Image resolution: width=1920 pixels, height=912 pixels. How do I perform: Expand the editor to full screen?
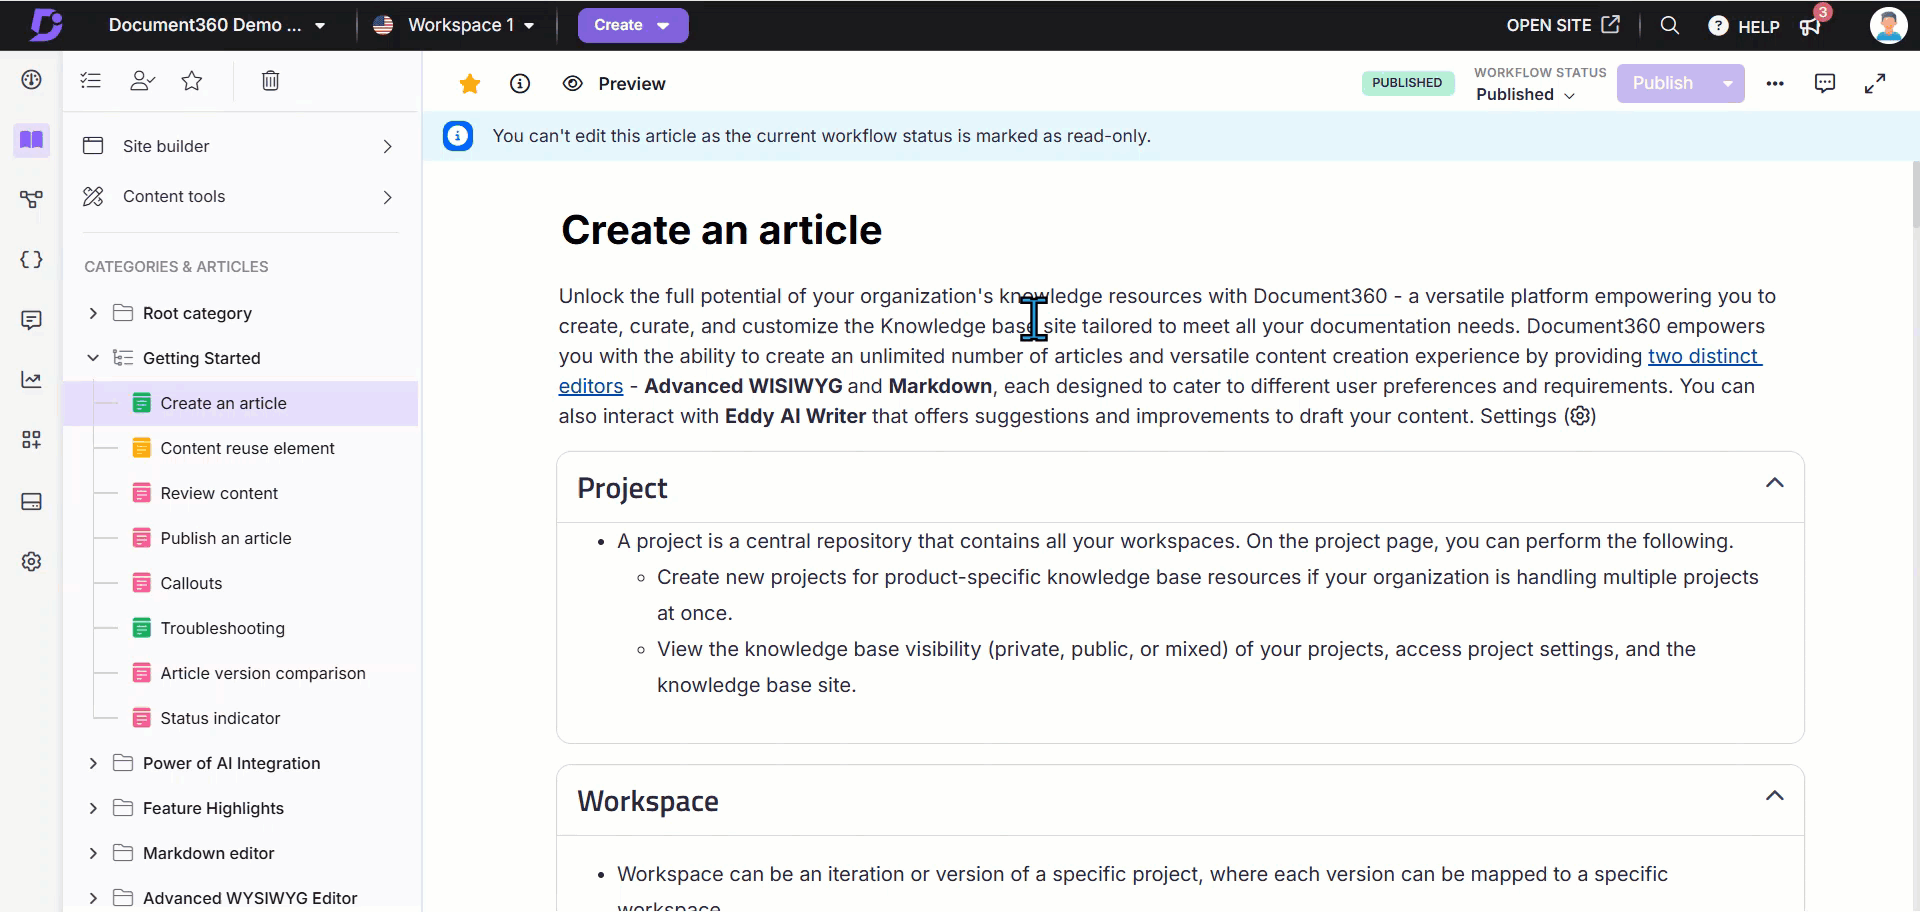[x=1875, y=84]
